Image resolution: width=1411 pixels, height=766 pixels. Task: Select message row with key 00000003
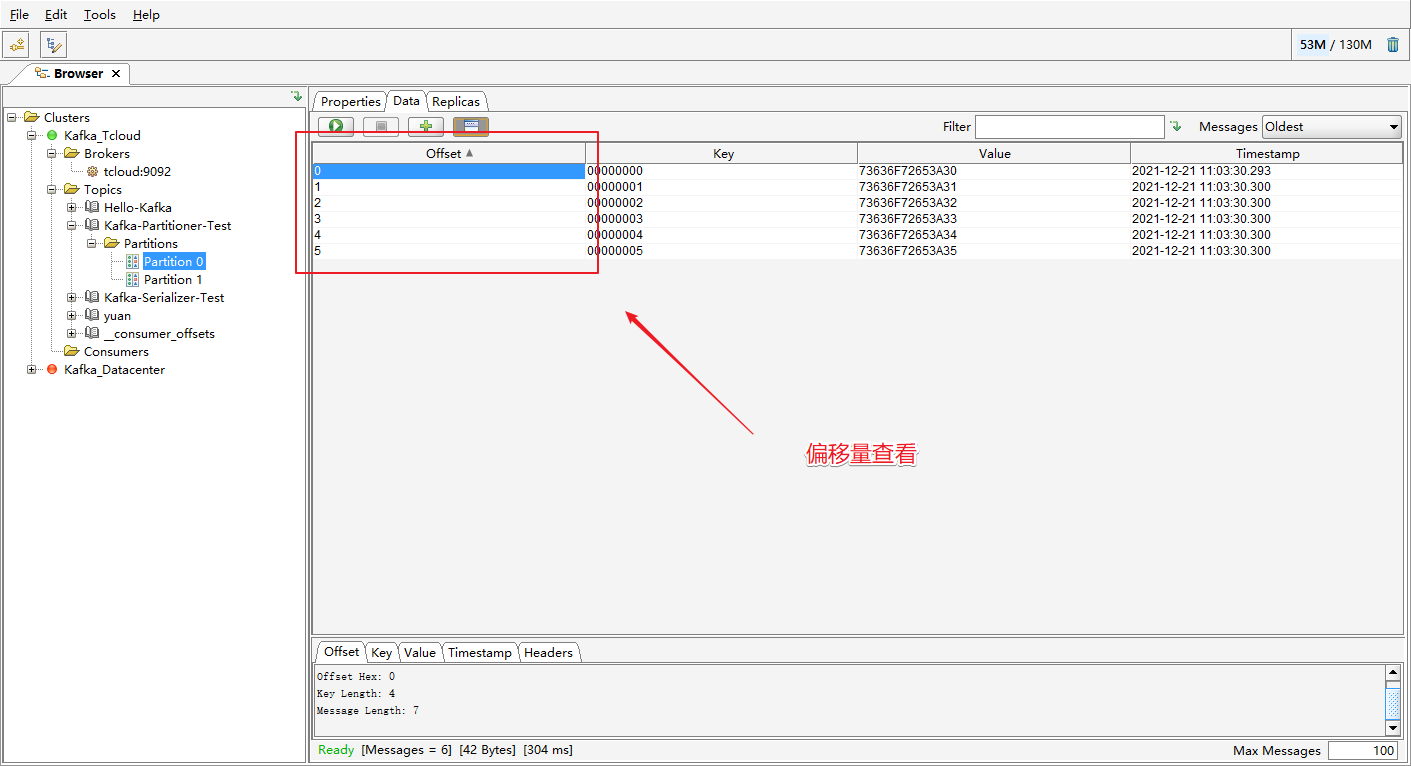858,219
